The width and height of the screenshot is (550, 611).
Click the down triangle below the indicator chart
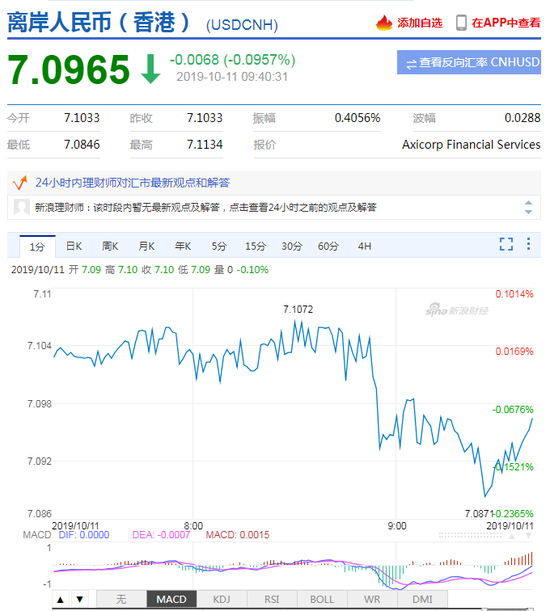click(x=80, y=599)
